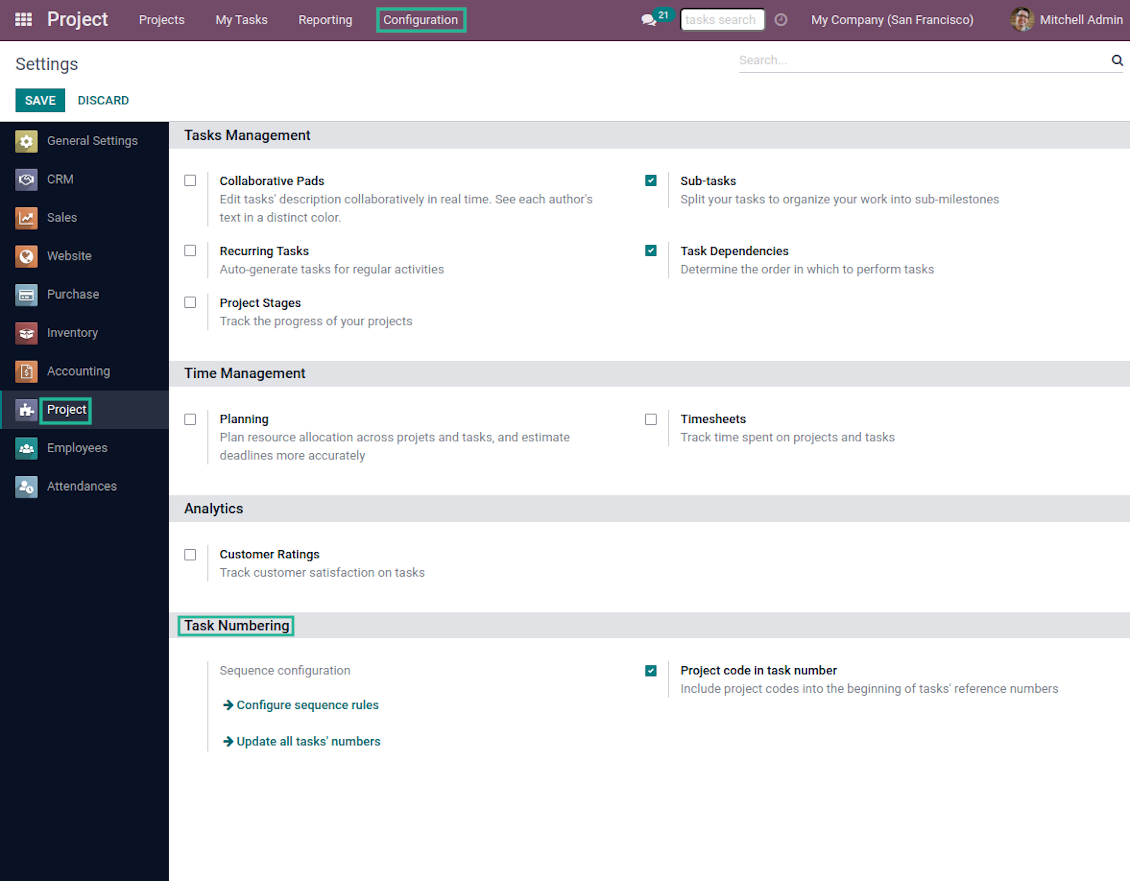Open the Projects menu
The image size is (1130, 881).
click(x=161, y=19)
